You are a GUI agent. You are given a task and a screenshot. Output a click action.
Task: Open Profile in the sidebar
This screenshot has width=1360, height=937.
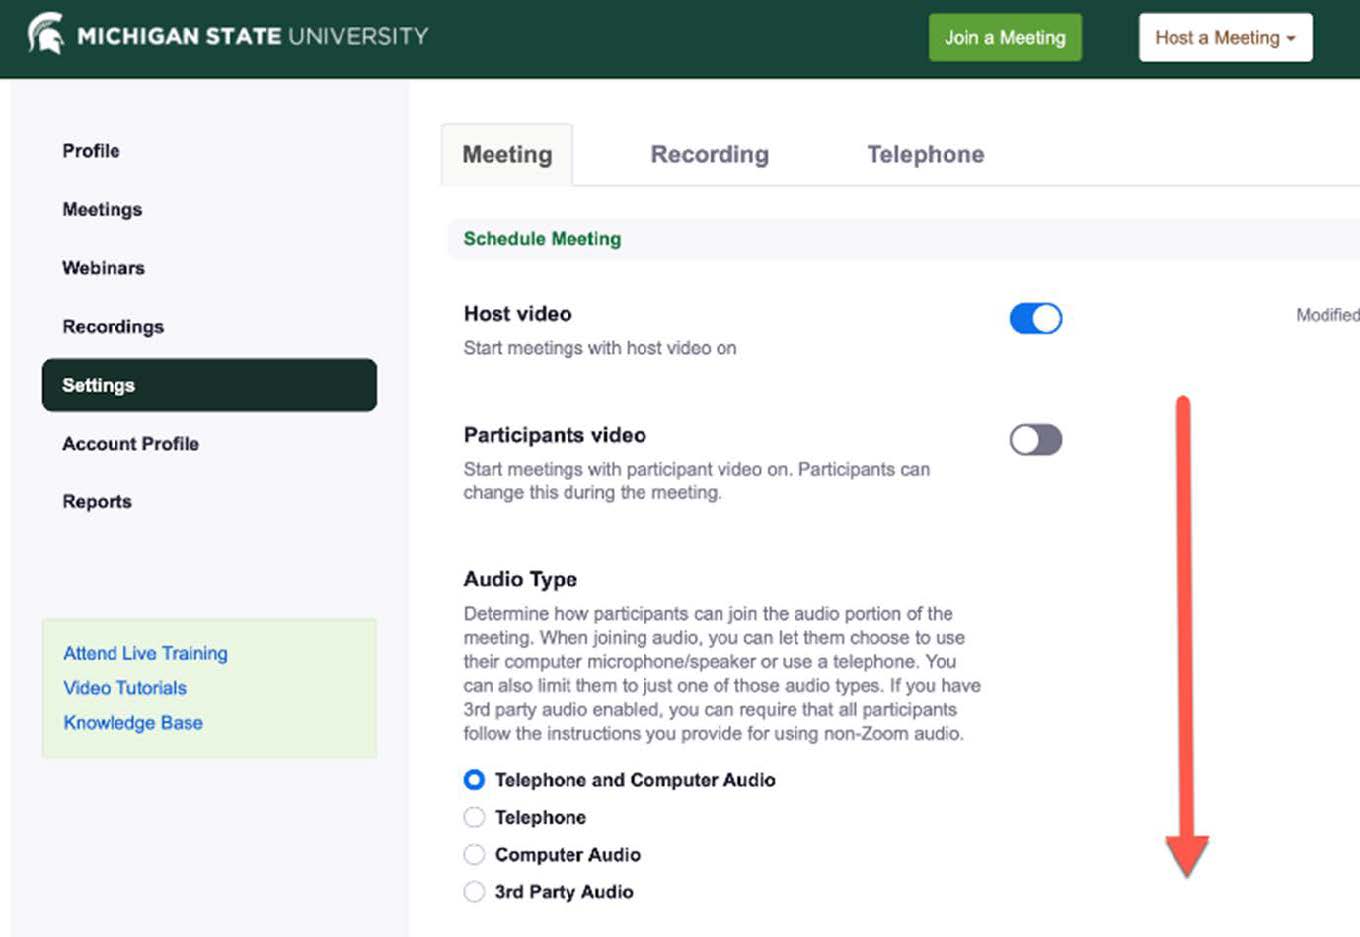coord(91,151)
